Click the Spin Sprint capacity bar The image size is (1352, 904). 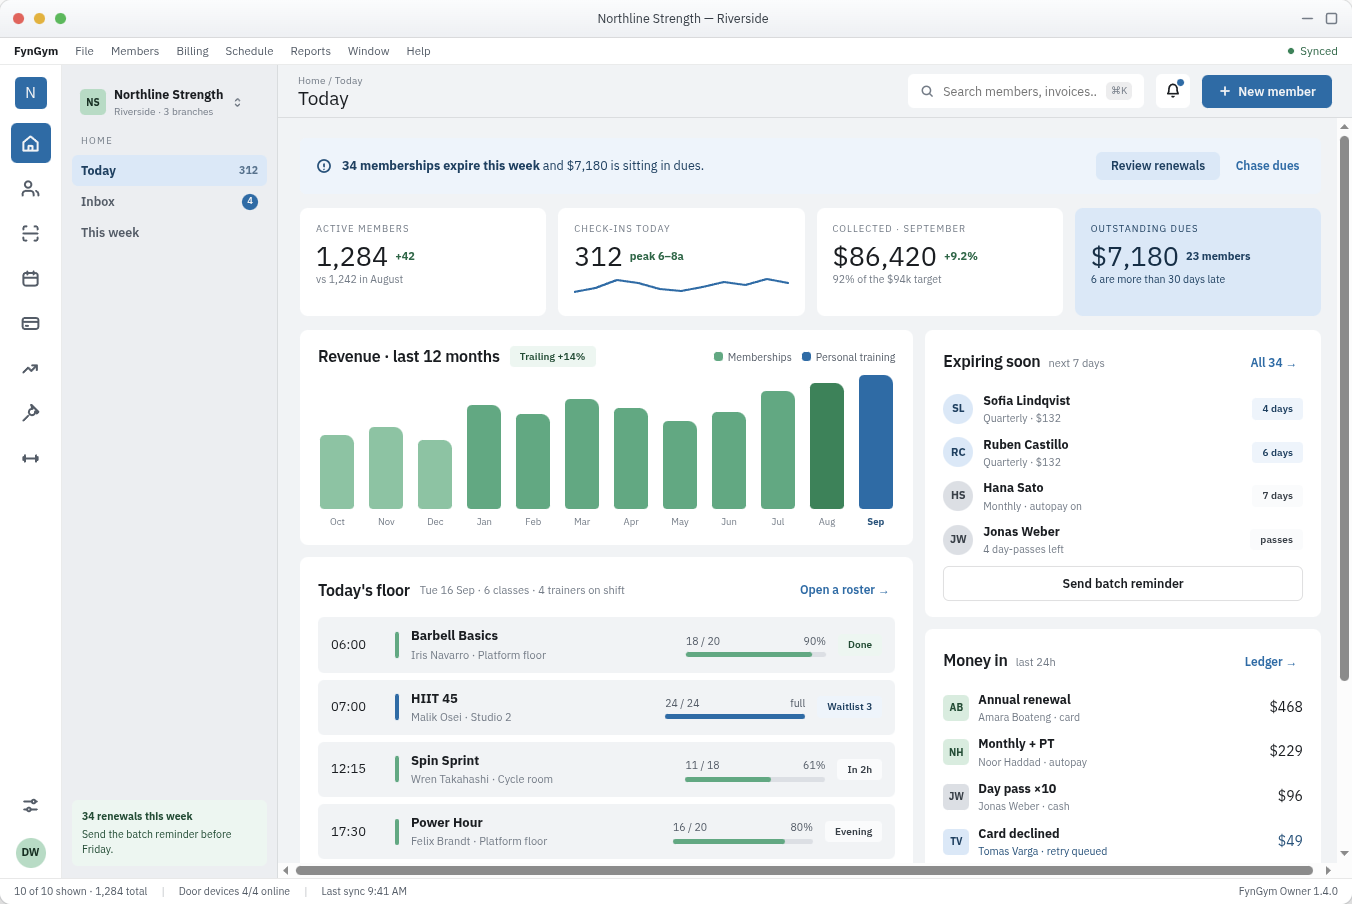pyautogui.click(x=755, y=779)
